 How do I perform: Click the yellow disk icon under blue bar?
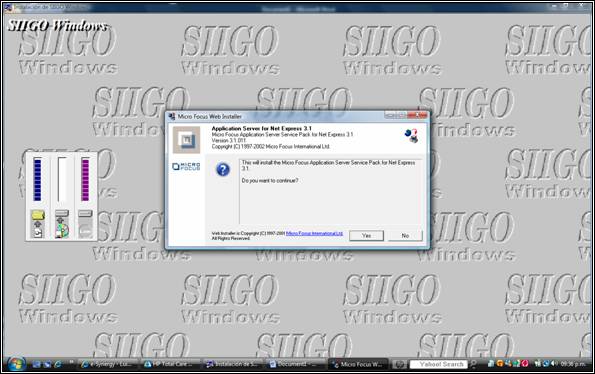point(38,215)
